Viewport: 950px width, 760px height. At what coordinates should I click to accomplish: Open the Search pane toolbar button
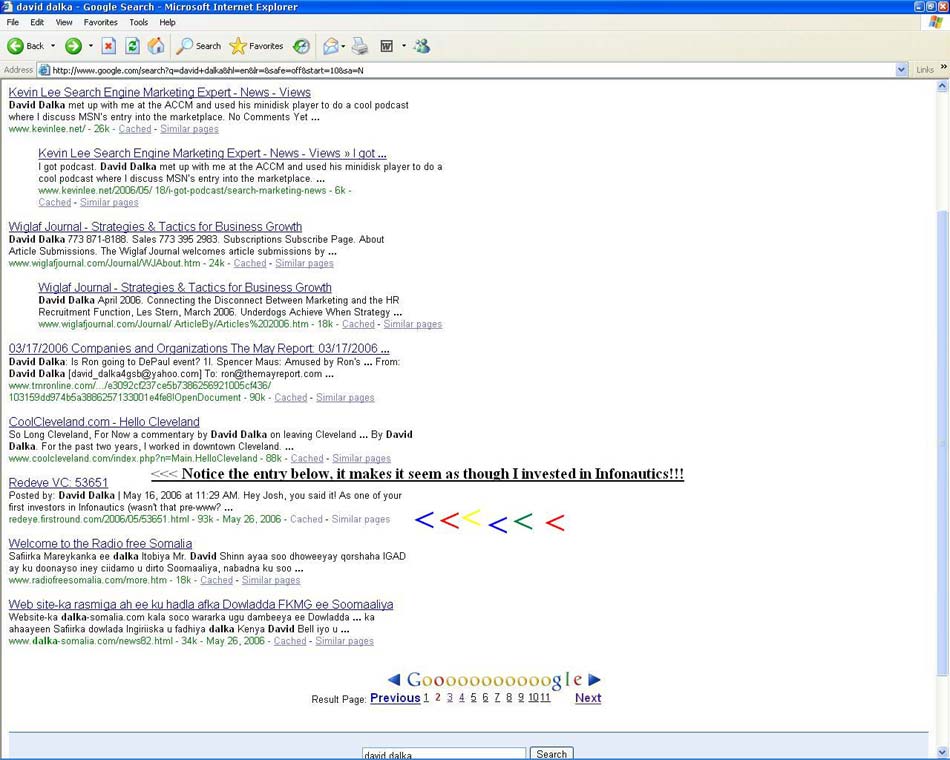pyautogui.click(x=199, y=46)
